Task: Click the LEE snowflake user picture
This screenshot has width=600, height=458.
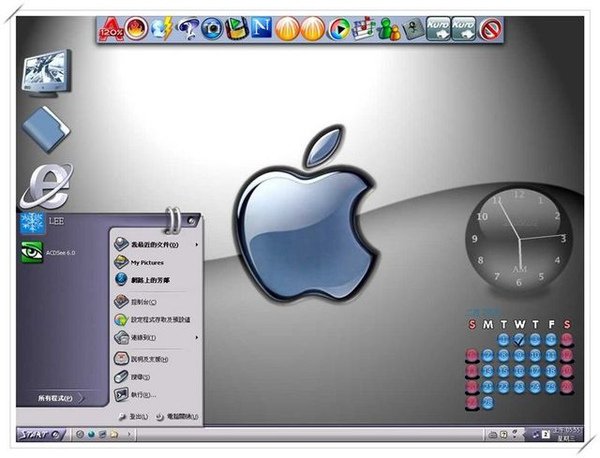Action: point(32,223)
